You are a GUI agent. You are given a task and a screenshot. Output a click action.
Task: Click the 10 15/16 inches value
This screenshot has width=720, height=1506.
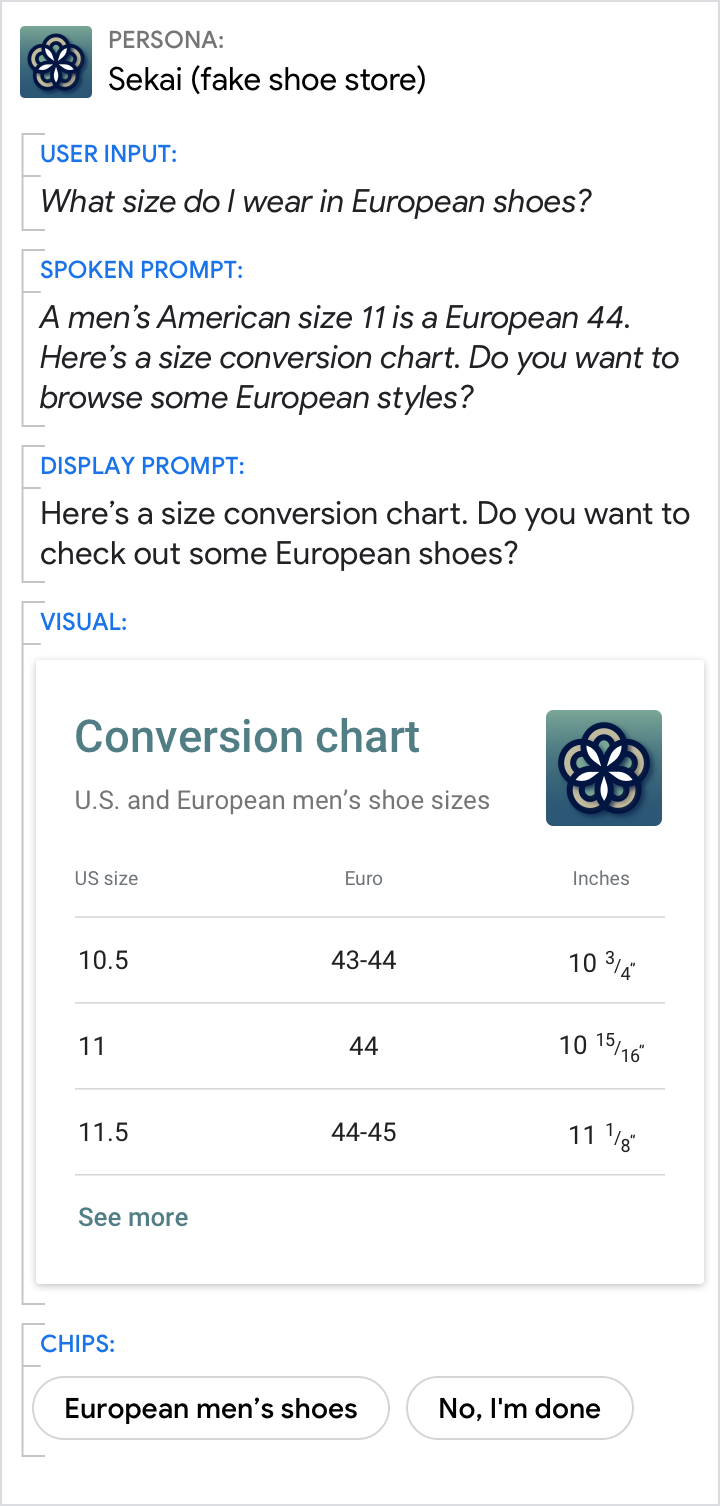[601, 1048]
